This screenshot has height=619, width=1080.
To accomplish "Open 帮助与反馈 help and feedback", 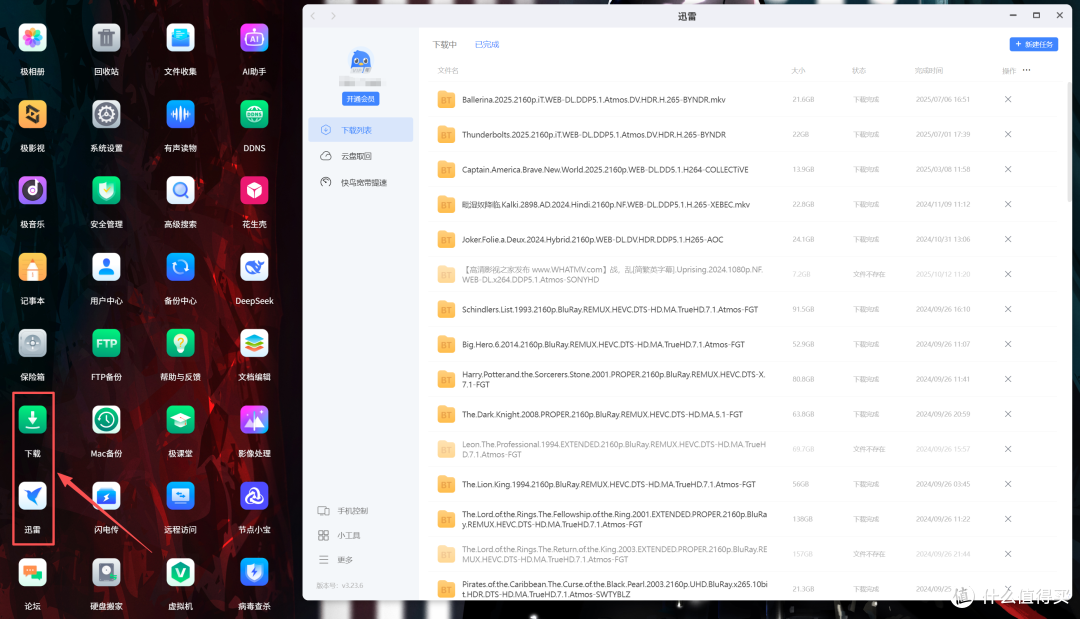I will 180,344.
